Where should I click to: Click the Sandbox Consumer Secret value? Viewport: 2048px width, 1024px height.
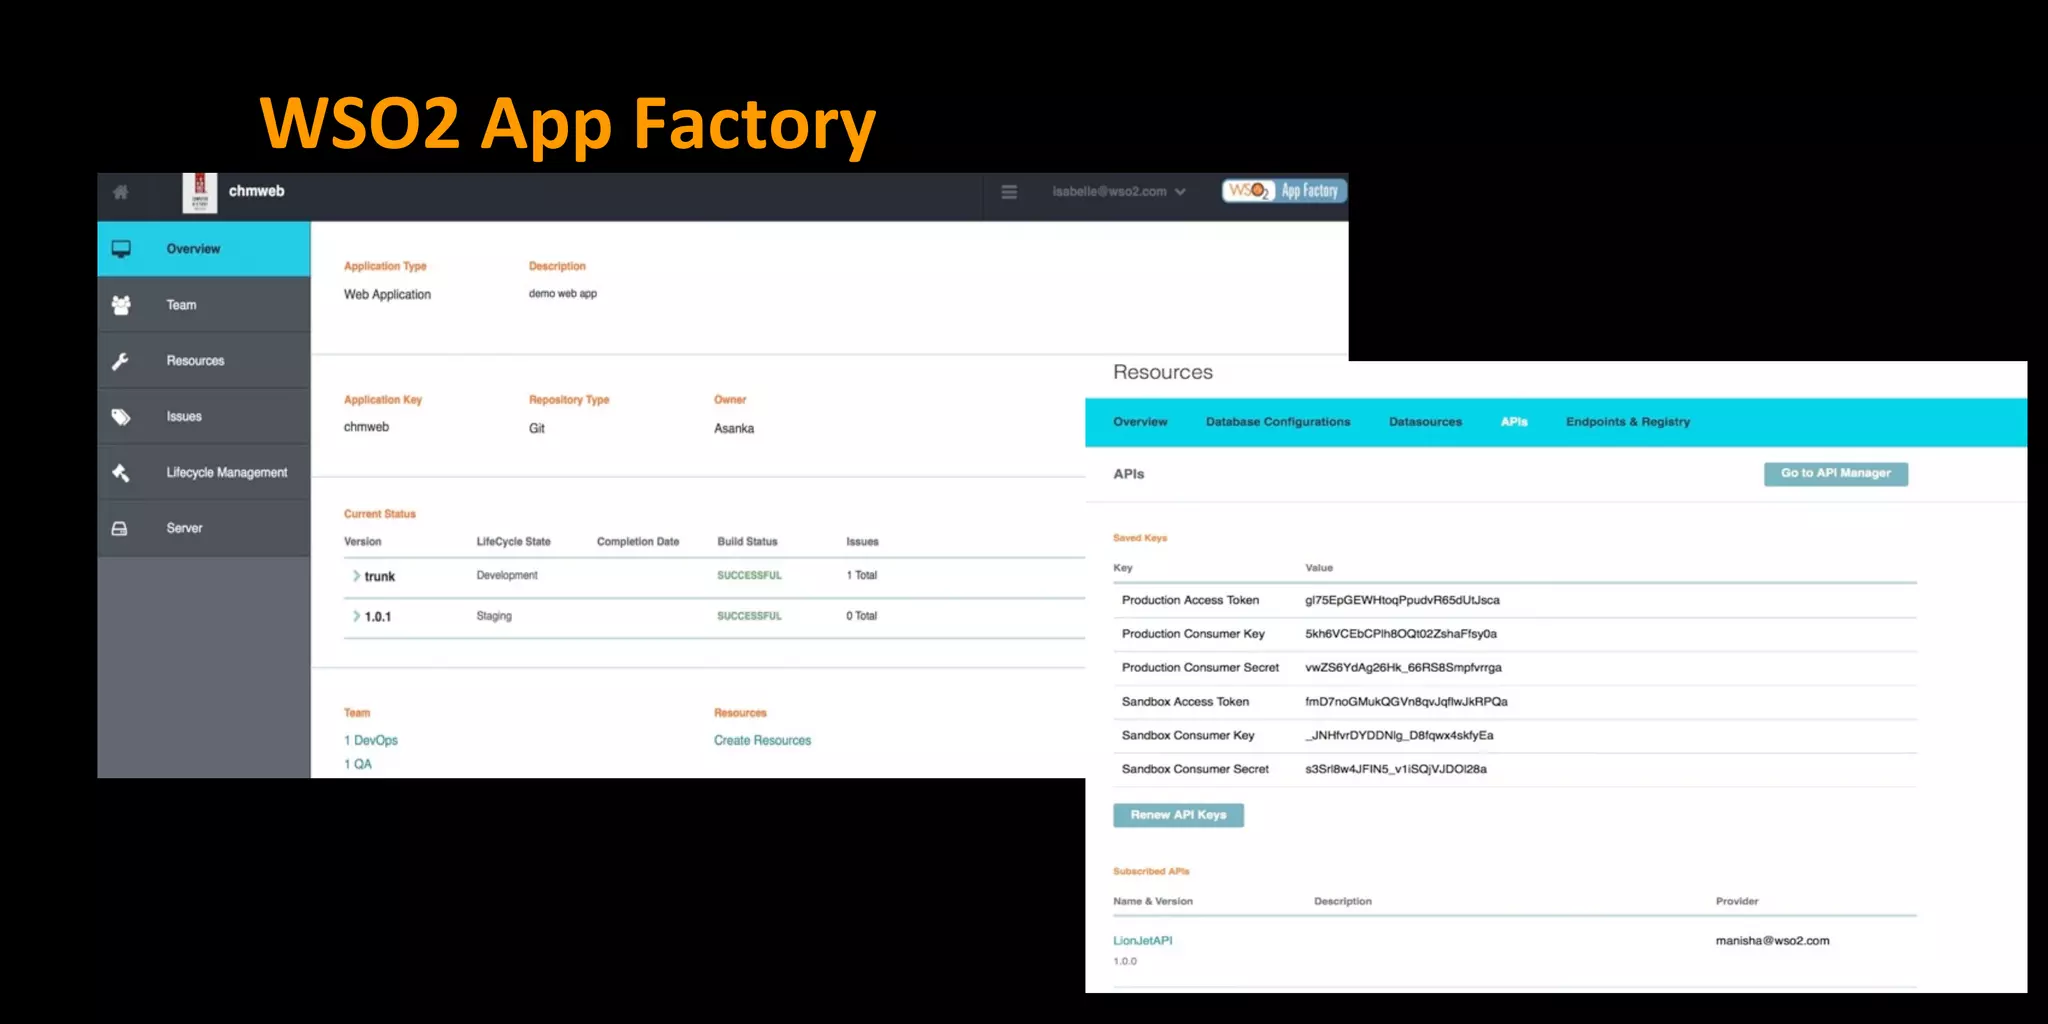tap(1396, 770)
